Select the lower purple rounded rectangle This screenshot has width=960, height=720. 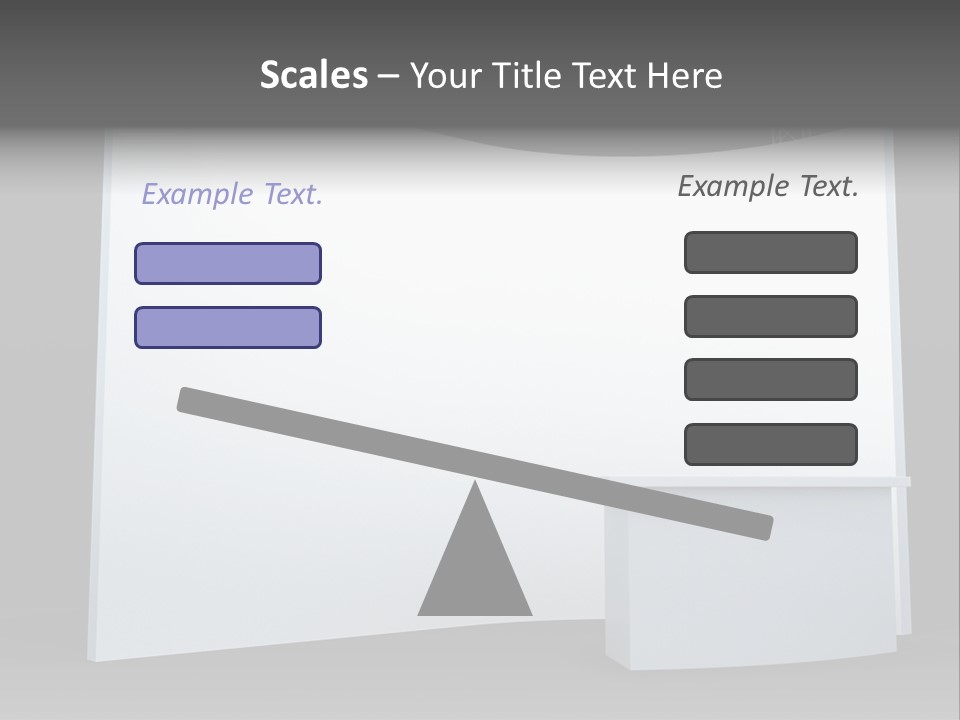click(228, 328)
